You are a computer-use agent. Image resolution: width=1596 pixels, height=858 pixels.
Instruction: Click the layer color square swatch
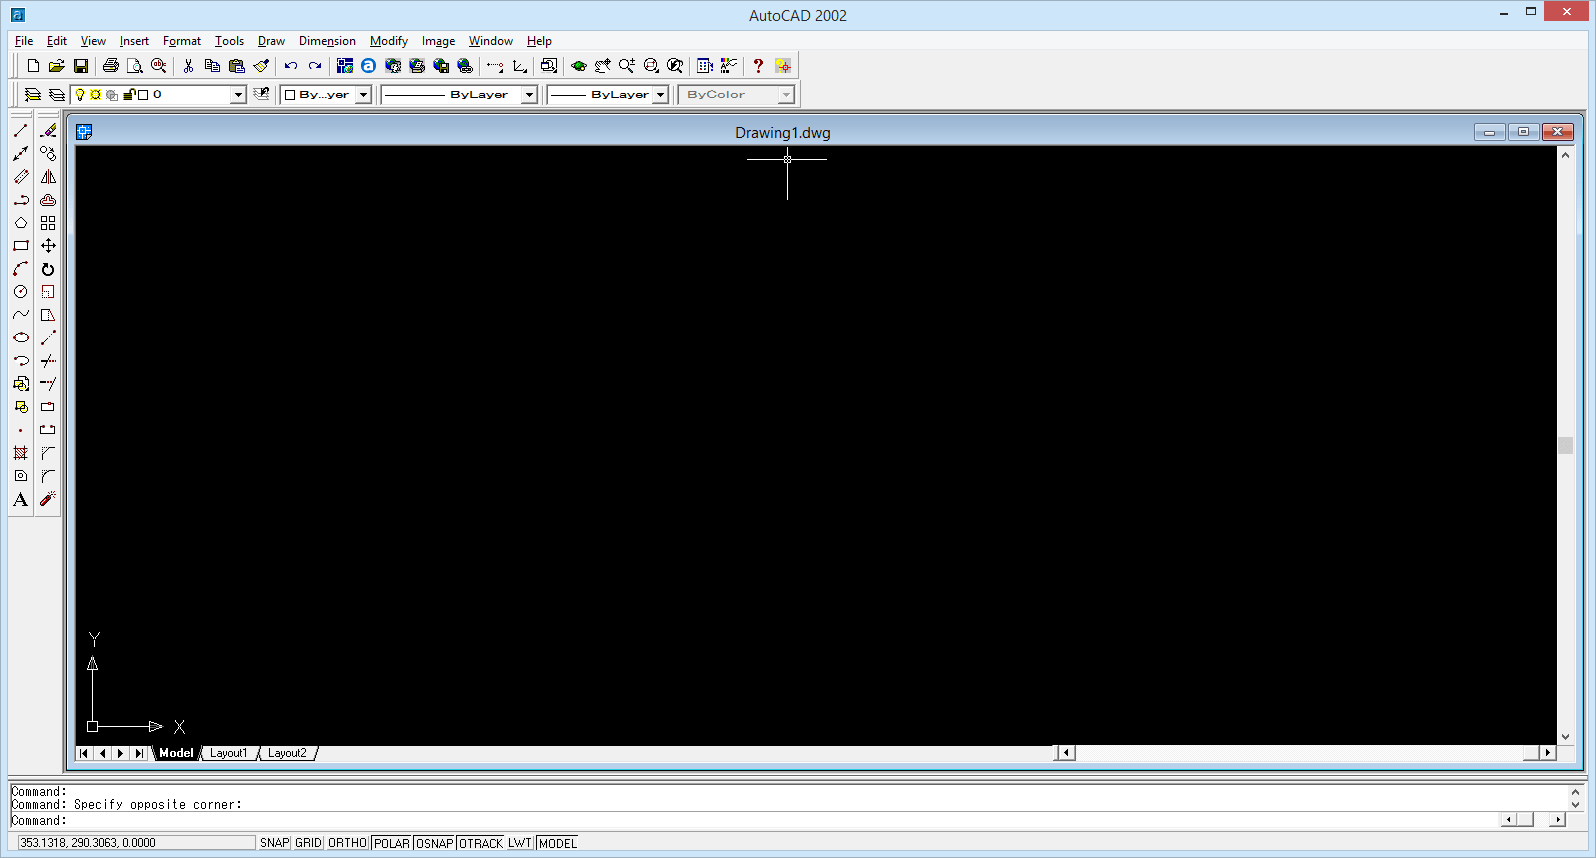pyautogui.click(x=143, y=95)
